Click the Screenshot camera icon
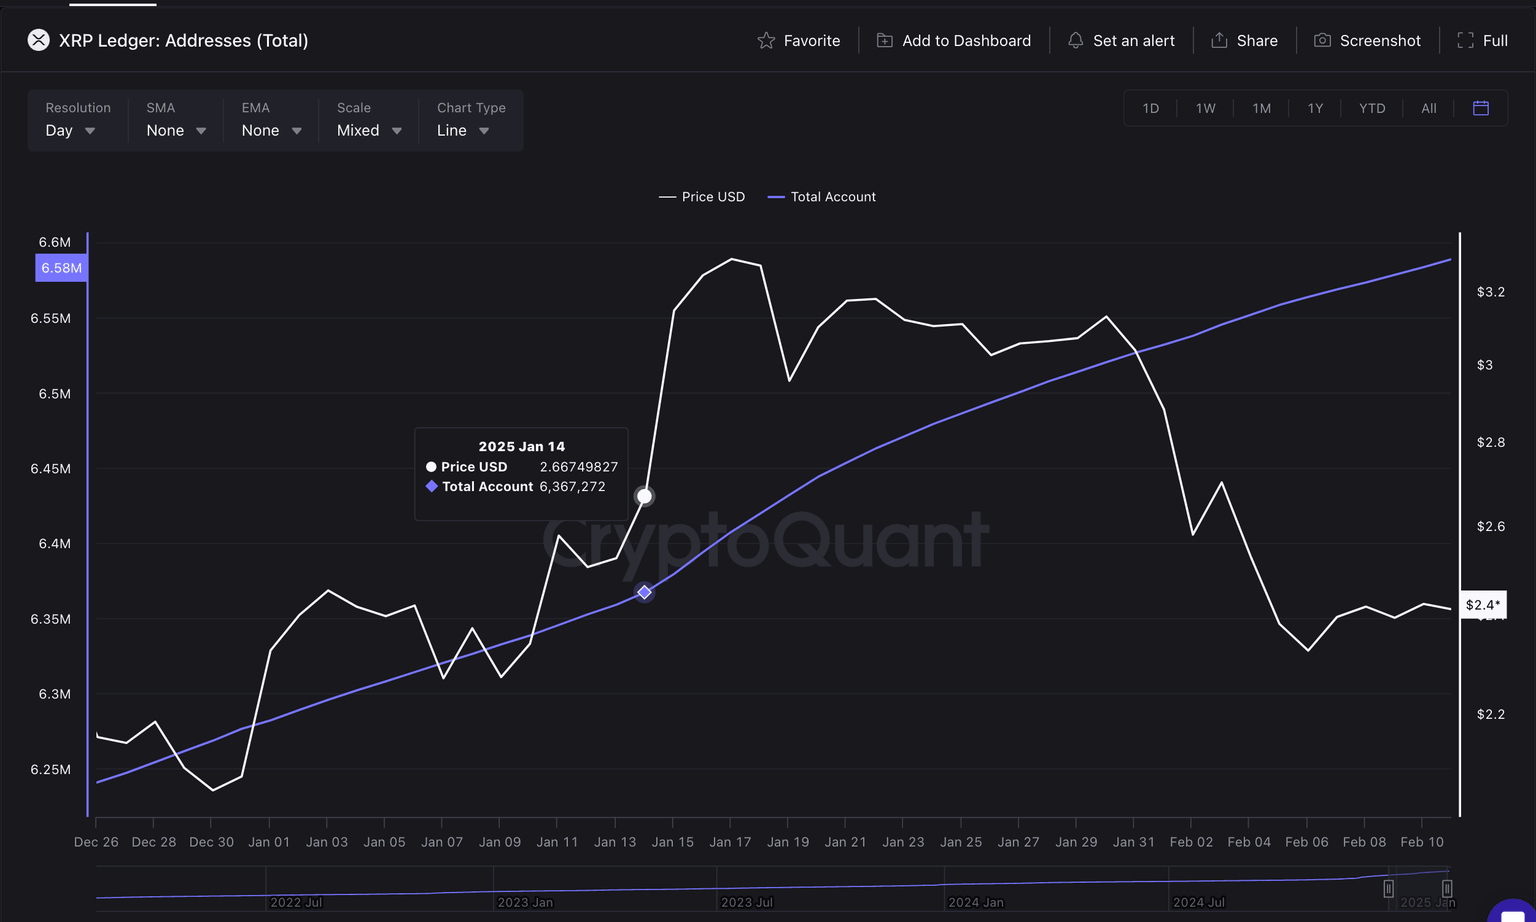1536x922 pixels. tap(1322, 41)
